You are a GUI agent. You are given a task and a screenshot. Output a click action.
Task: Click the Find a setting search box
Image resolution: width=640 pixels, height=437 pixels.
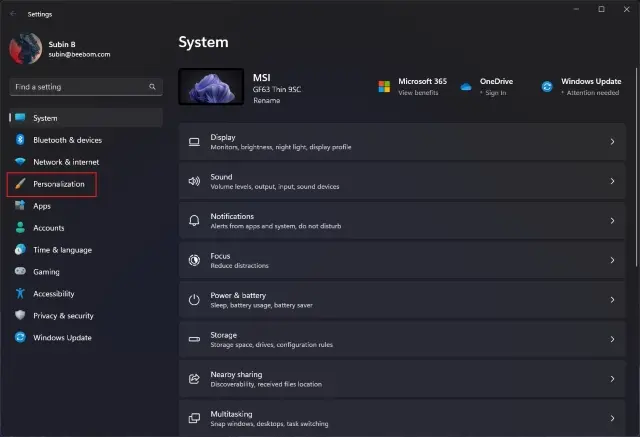(86, 87)
